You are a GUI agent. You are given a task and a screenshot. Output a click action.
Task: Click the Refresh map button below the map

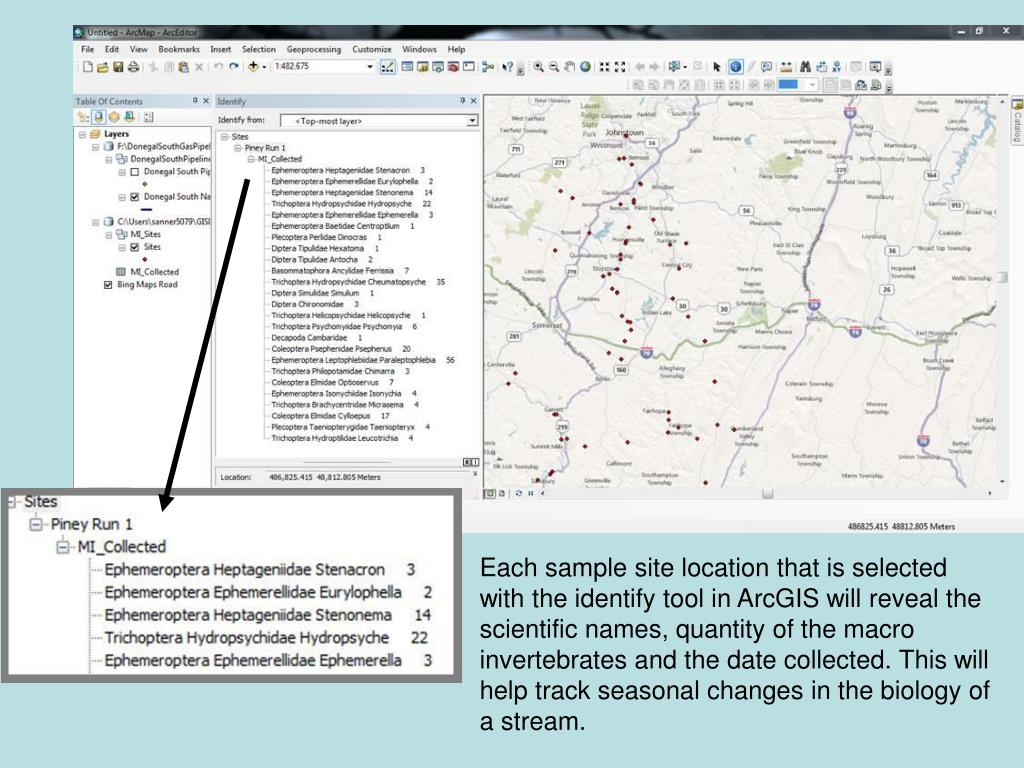tap(519, 494)
